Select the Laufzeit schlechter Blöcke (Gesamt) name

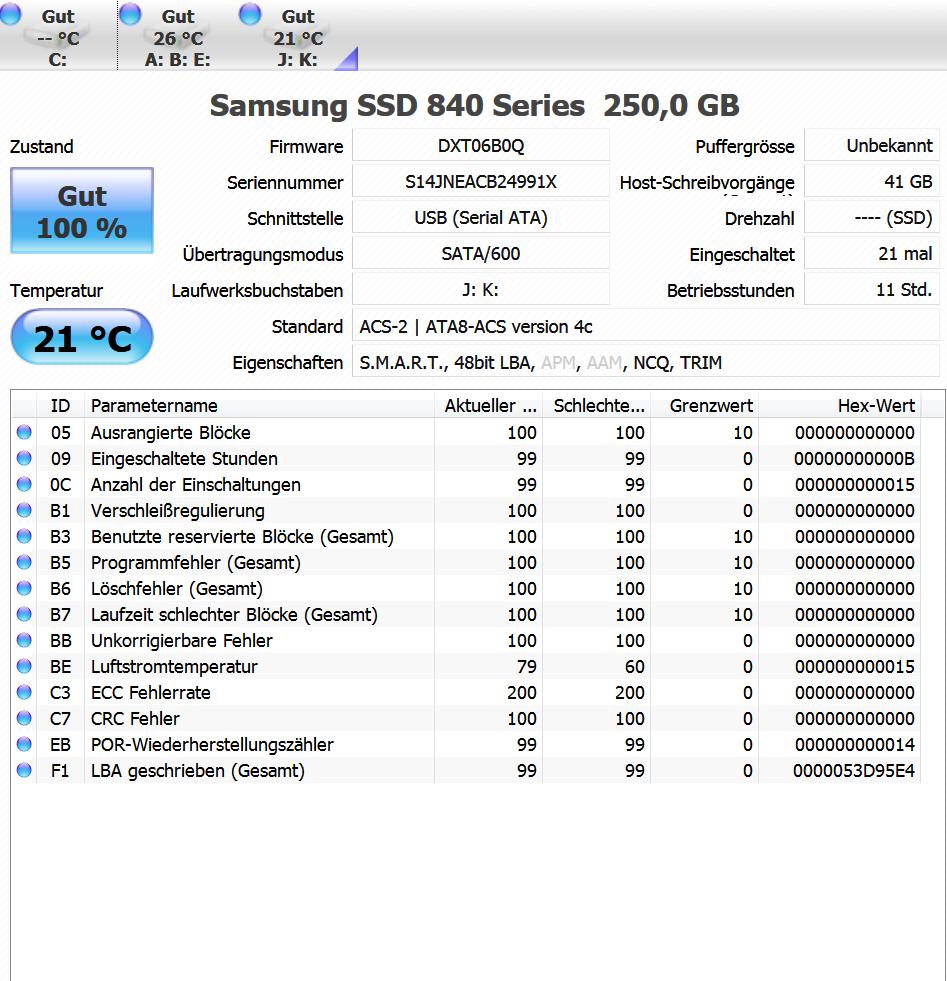click(234, 614)
